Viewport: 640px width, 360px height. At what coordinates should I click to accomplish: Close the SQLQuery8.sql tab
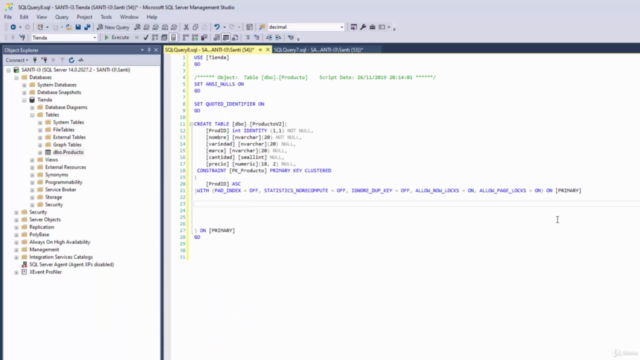coord(268,50)
